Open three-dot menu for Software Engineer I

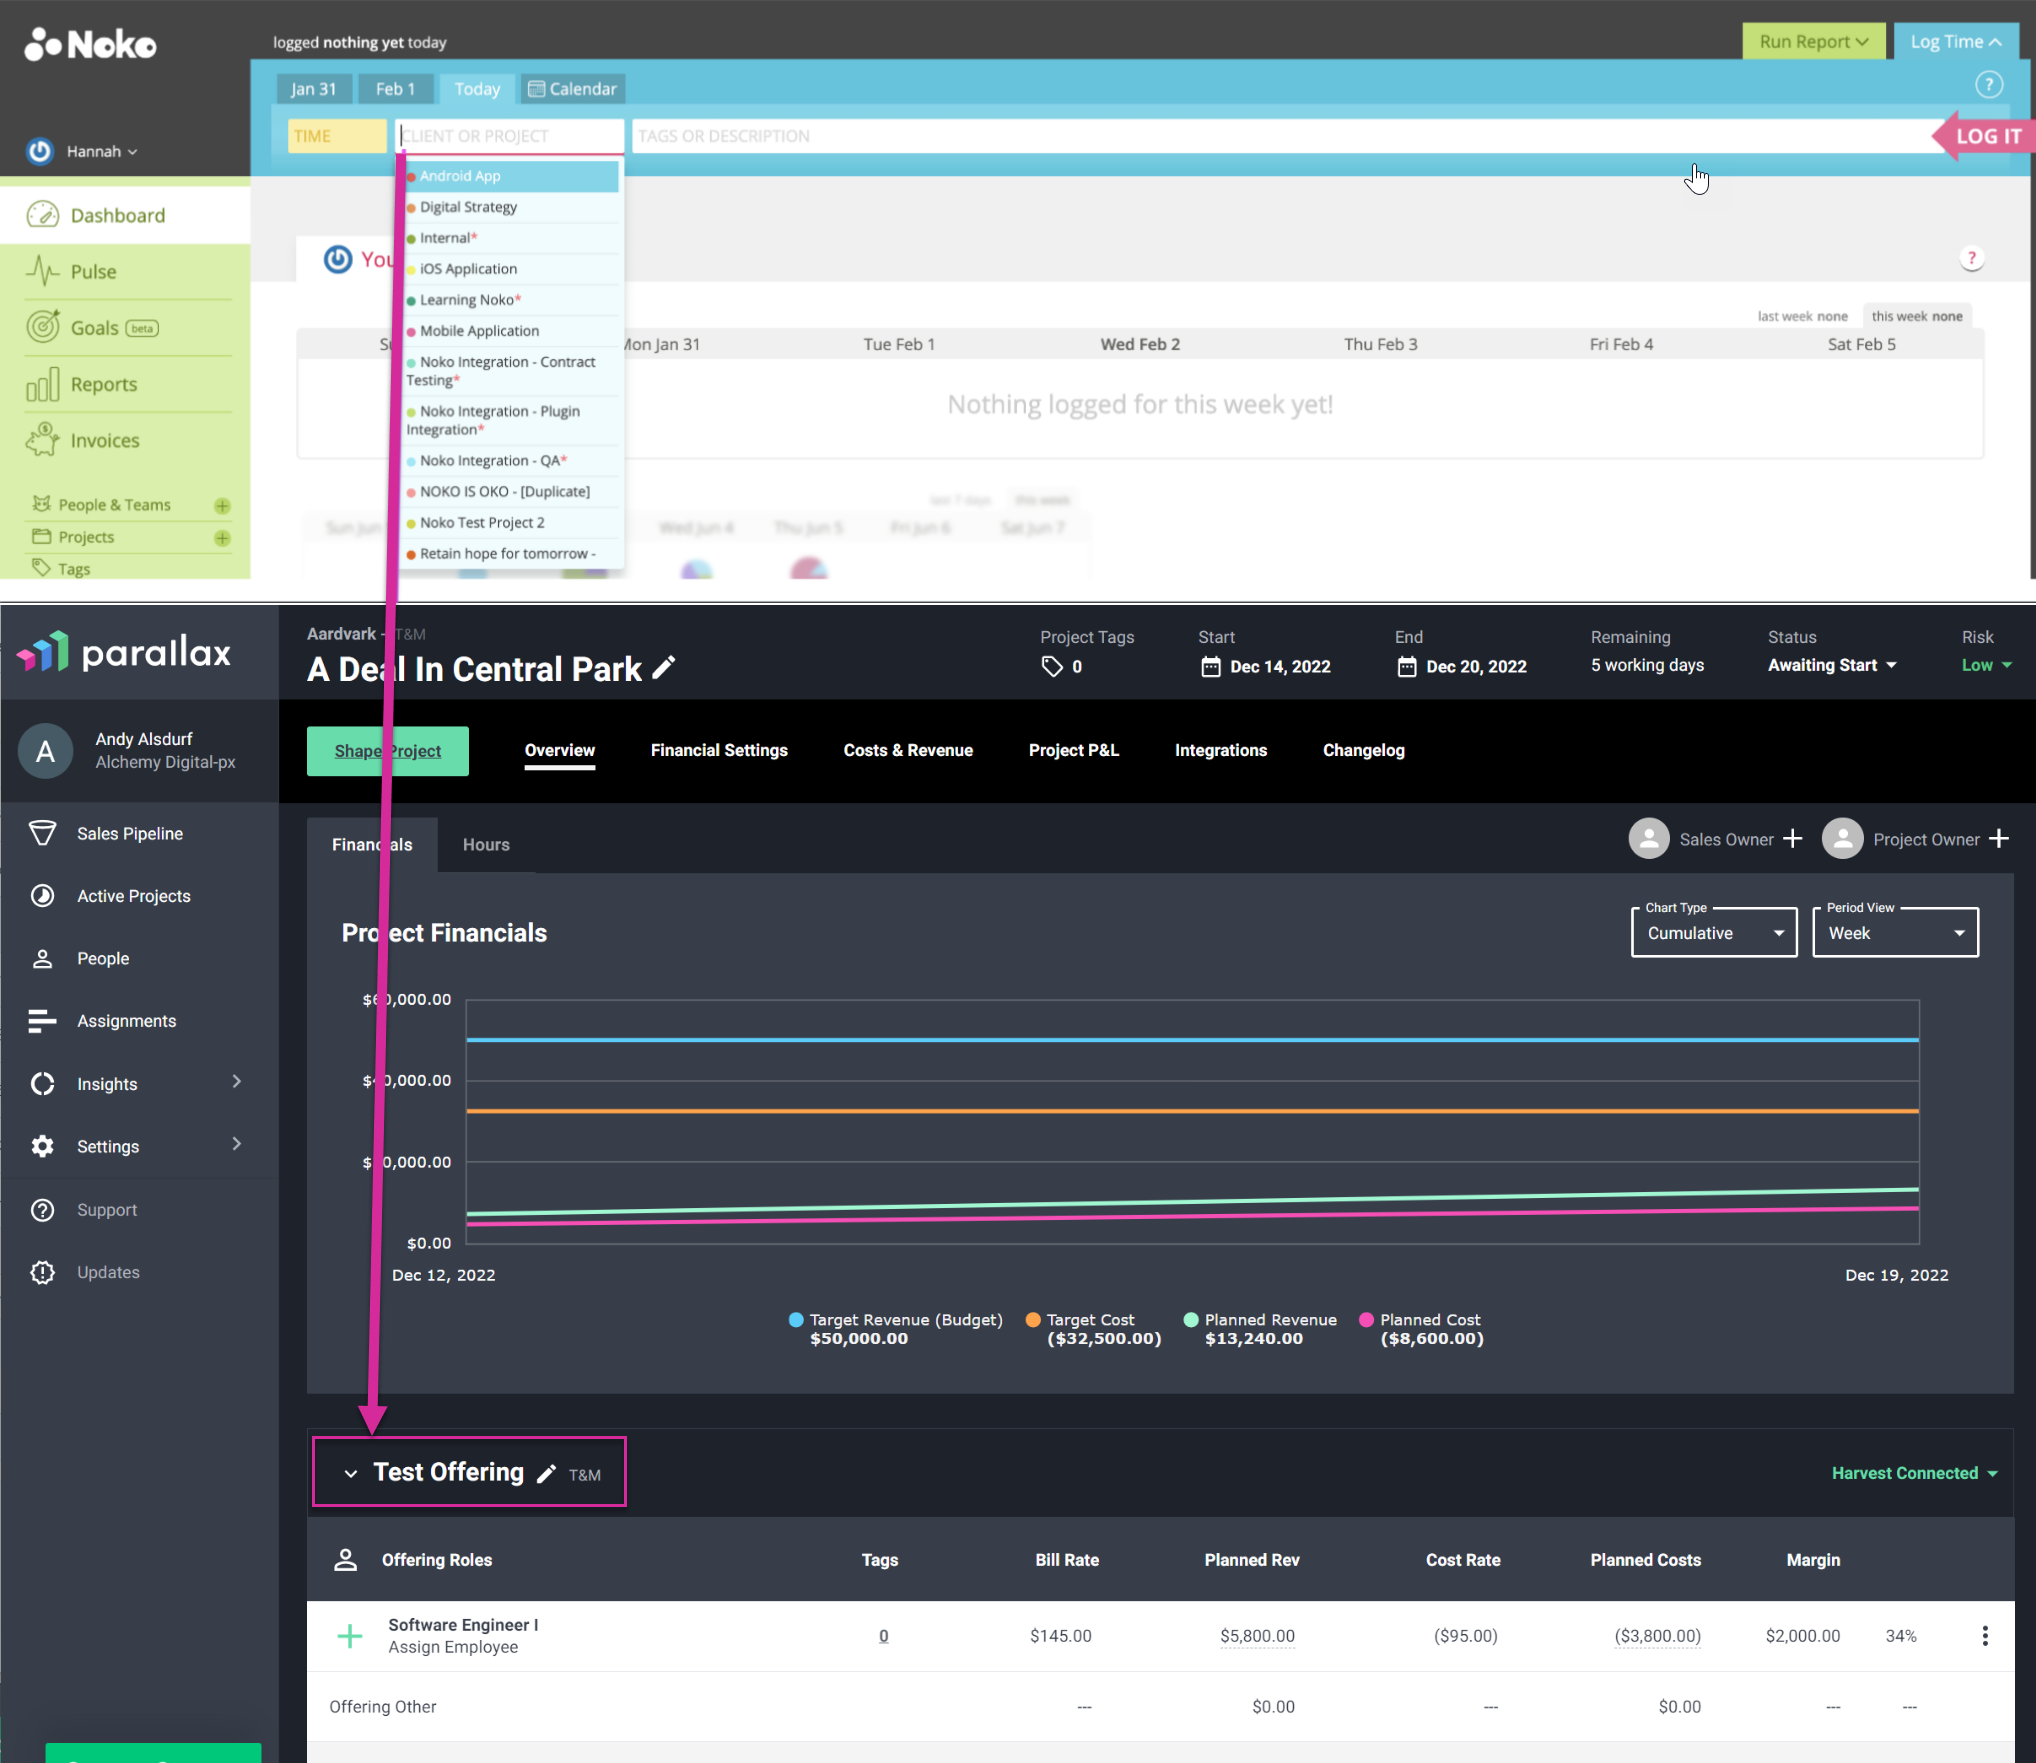point(1984,1635)
